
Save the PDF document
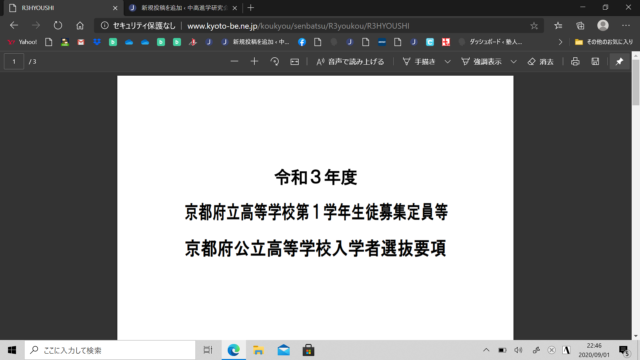tap(595, 62)
